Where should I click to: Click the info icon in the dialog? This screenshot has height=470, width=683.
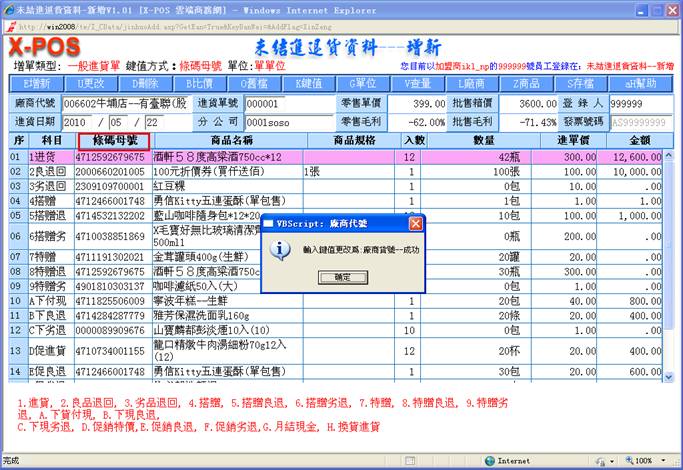[x=281, y=250]
